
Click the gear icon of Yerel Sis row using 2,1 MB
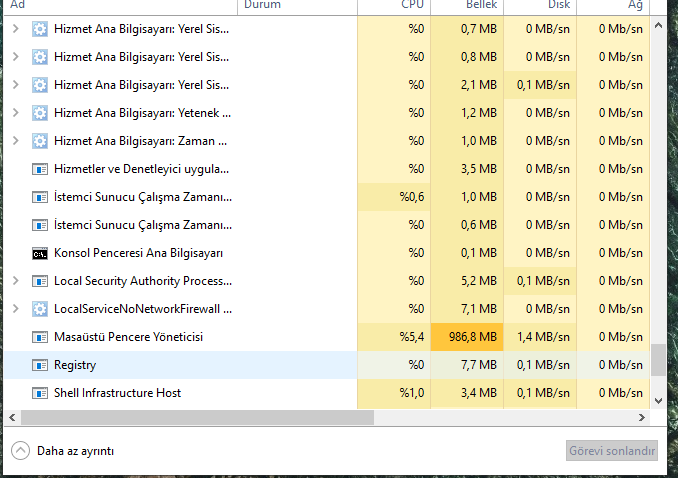40,85
